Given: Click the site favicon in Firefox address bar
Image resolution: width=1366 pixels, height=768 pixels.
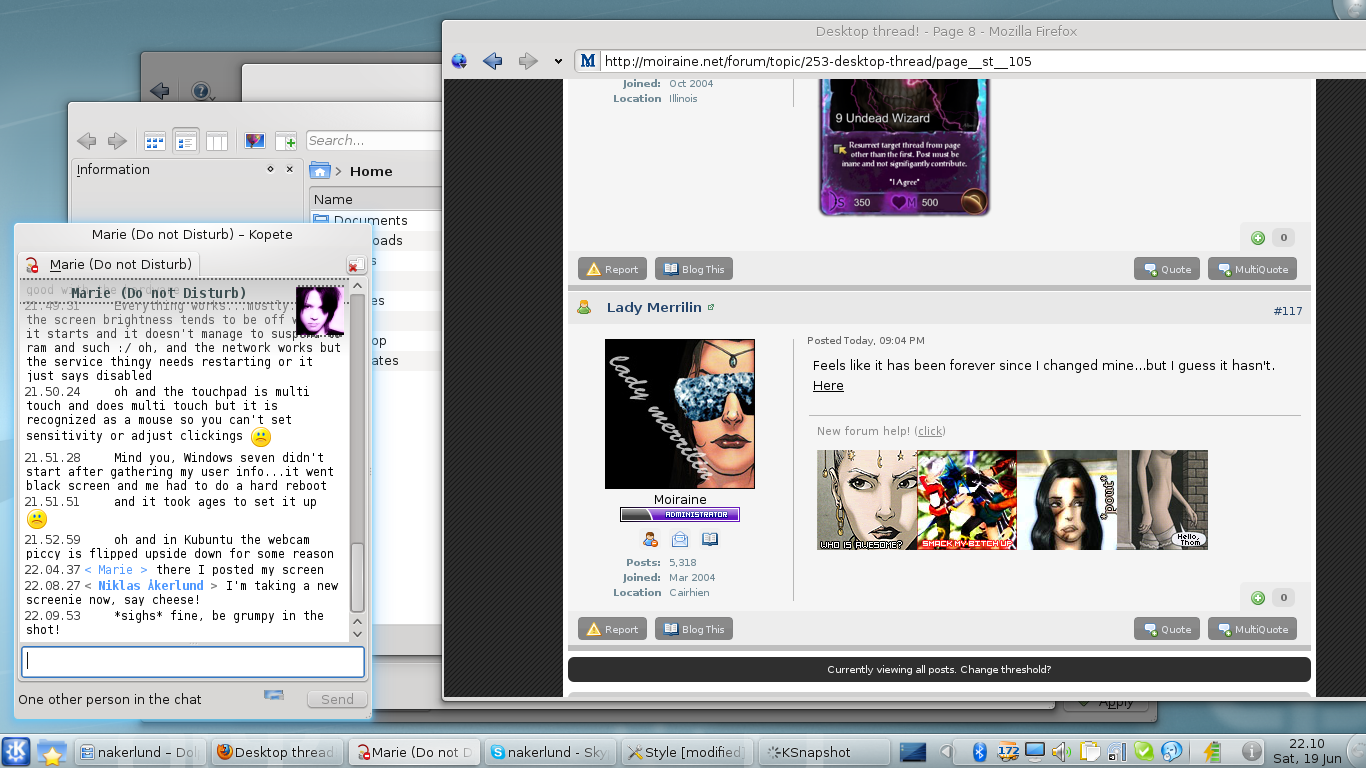Looking at the screenshot, I should click(x=588, y=62).
